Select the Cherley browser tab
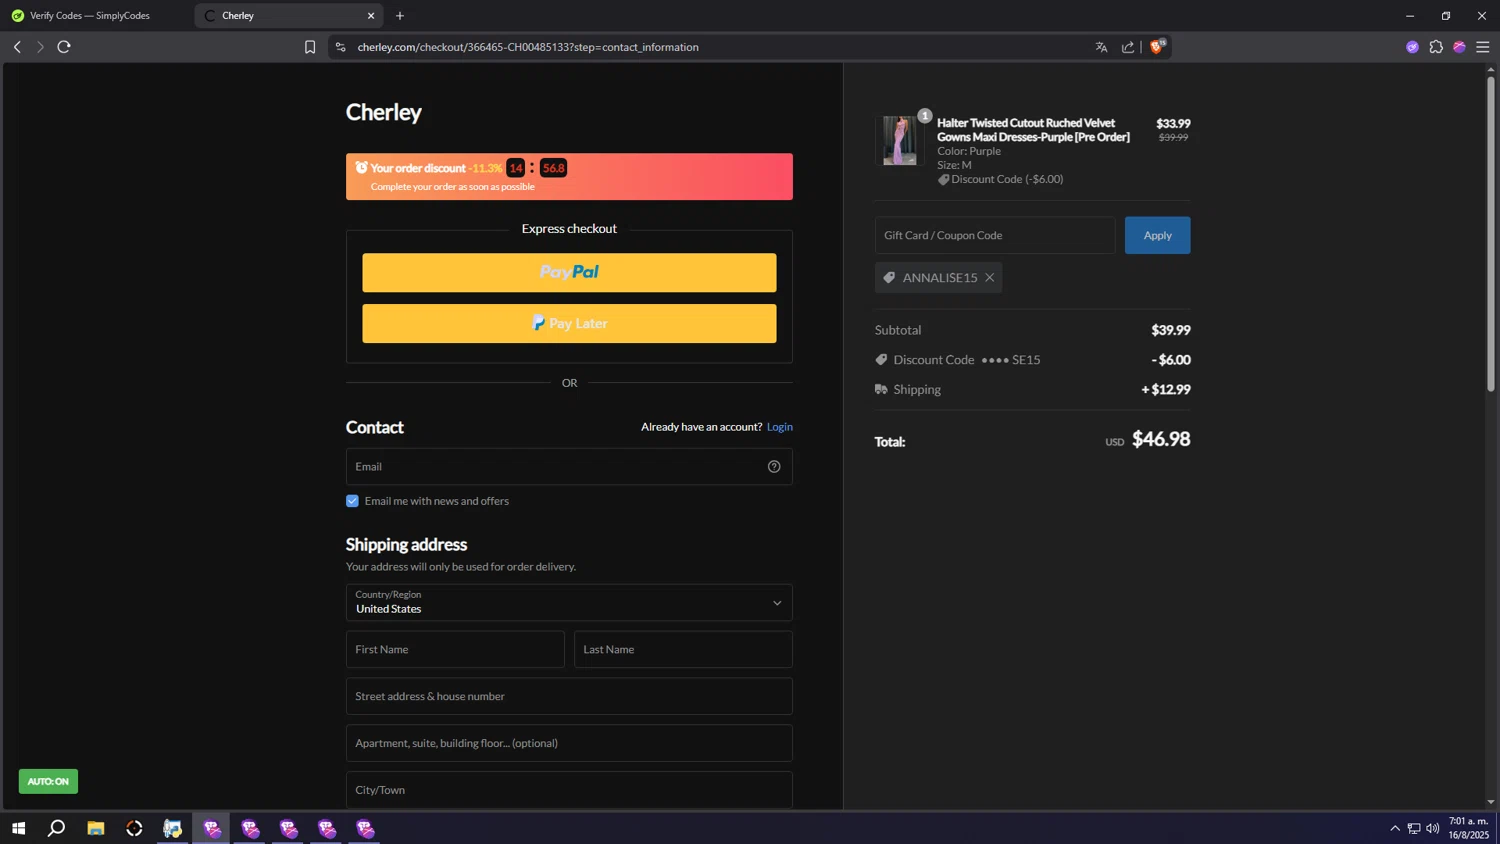1500x844 pixels. coord(288,16)
